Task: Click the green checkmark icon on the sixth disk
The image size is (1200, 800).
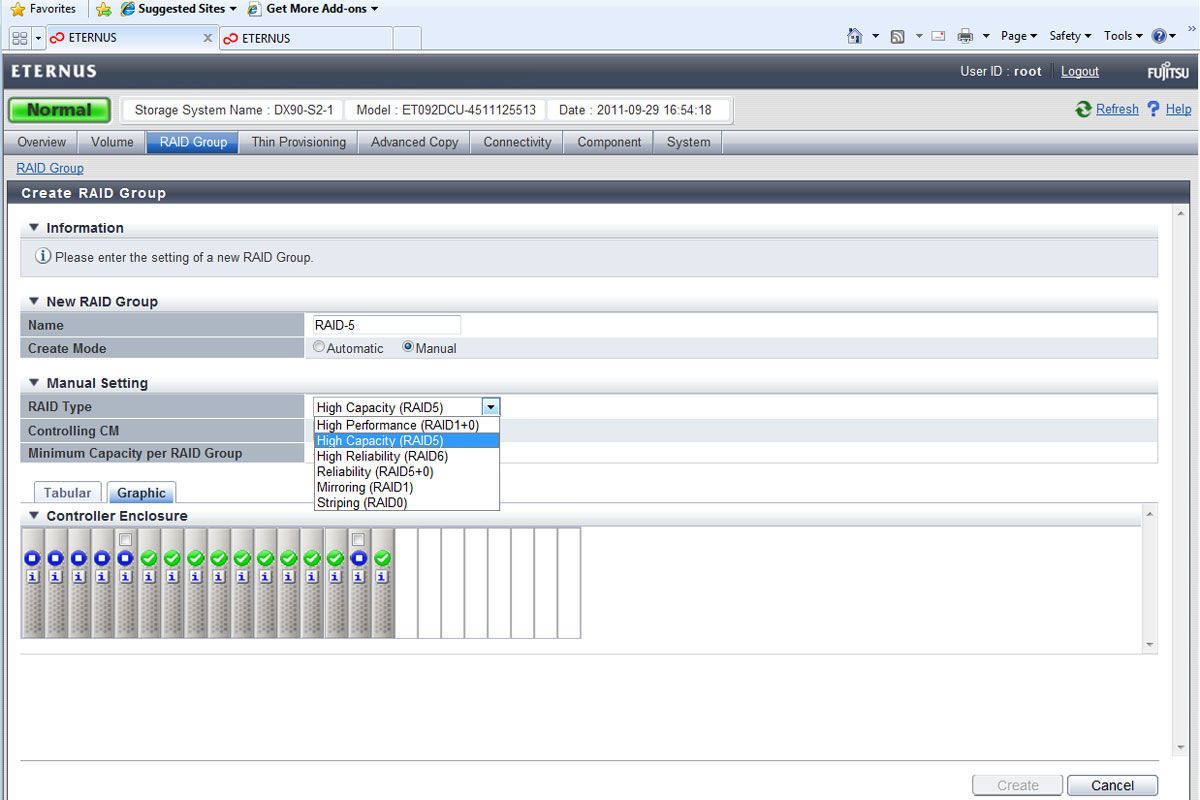Action: 148,558
